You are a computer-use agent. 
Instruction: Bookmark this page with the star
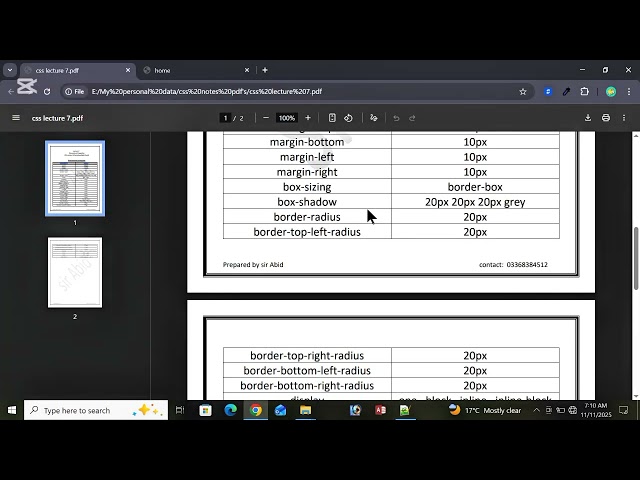click(x=523, y=92)
